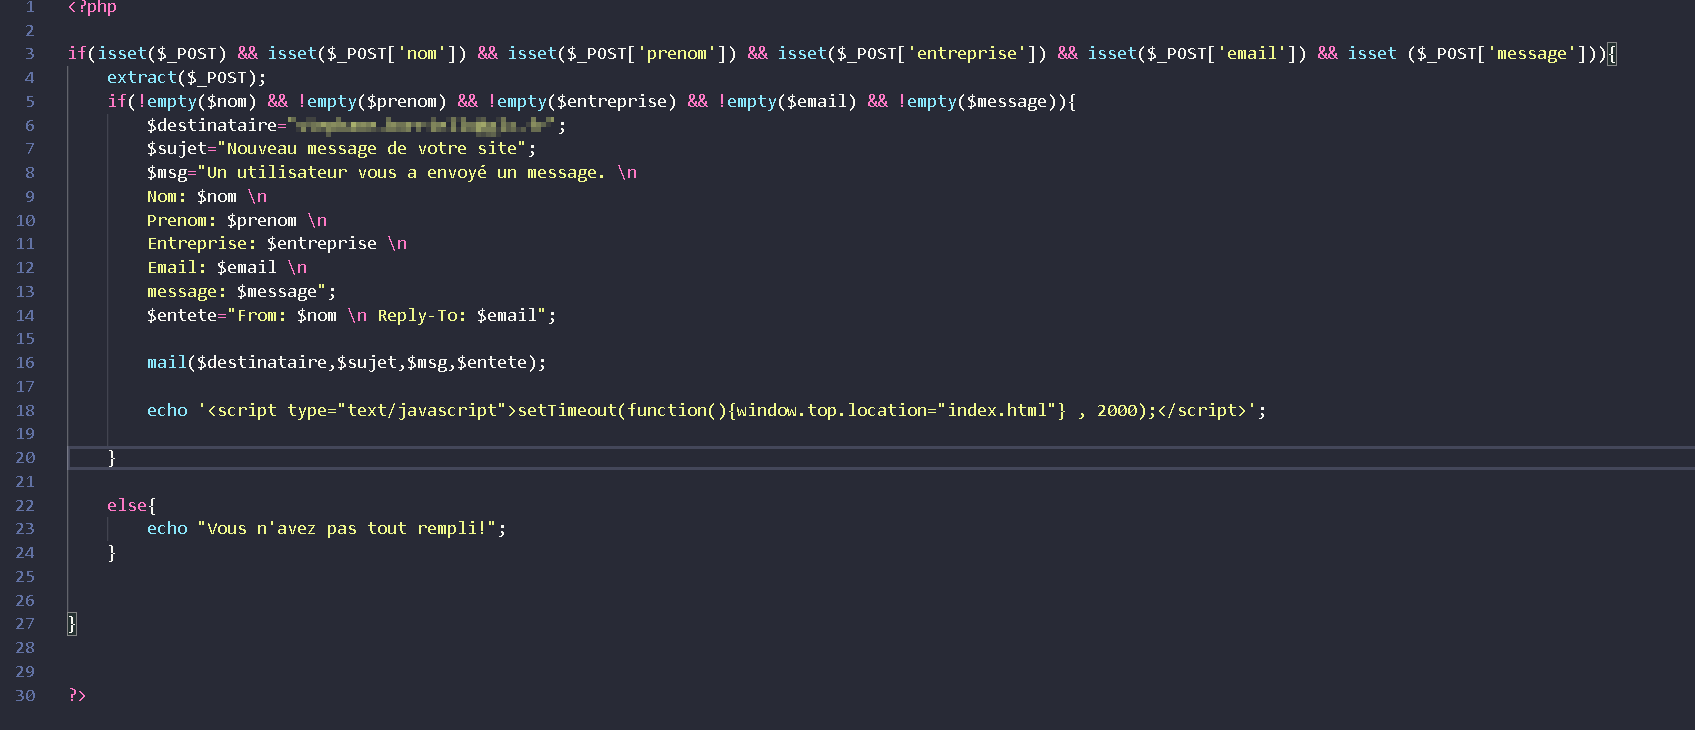This screenshot has height=730, width=1695.
Task: Click the opening <?php tag
Action: click(92, 7)
